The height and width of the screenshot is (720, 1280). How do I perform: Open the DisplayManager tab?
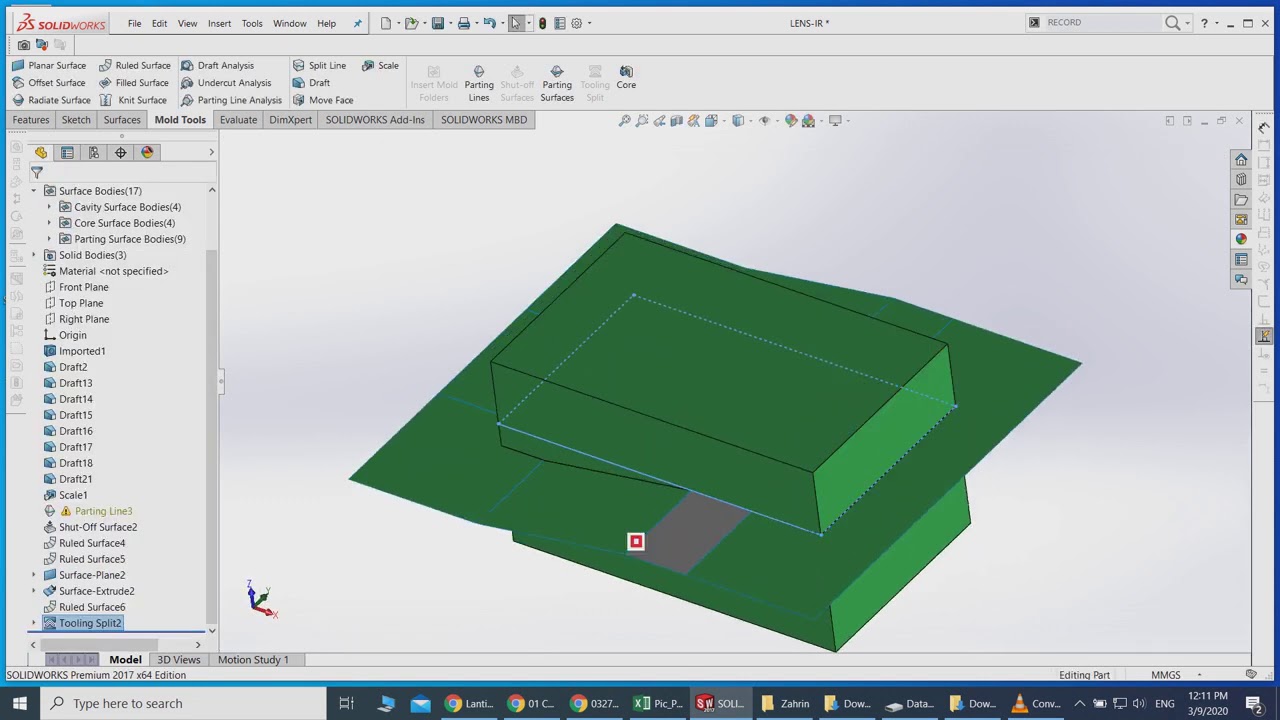147,153
